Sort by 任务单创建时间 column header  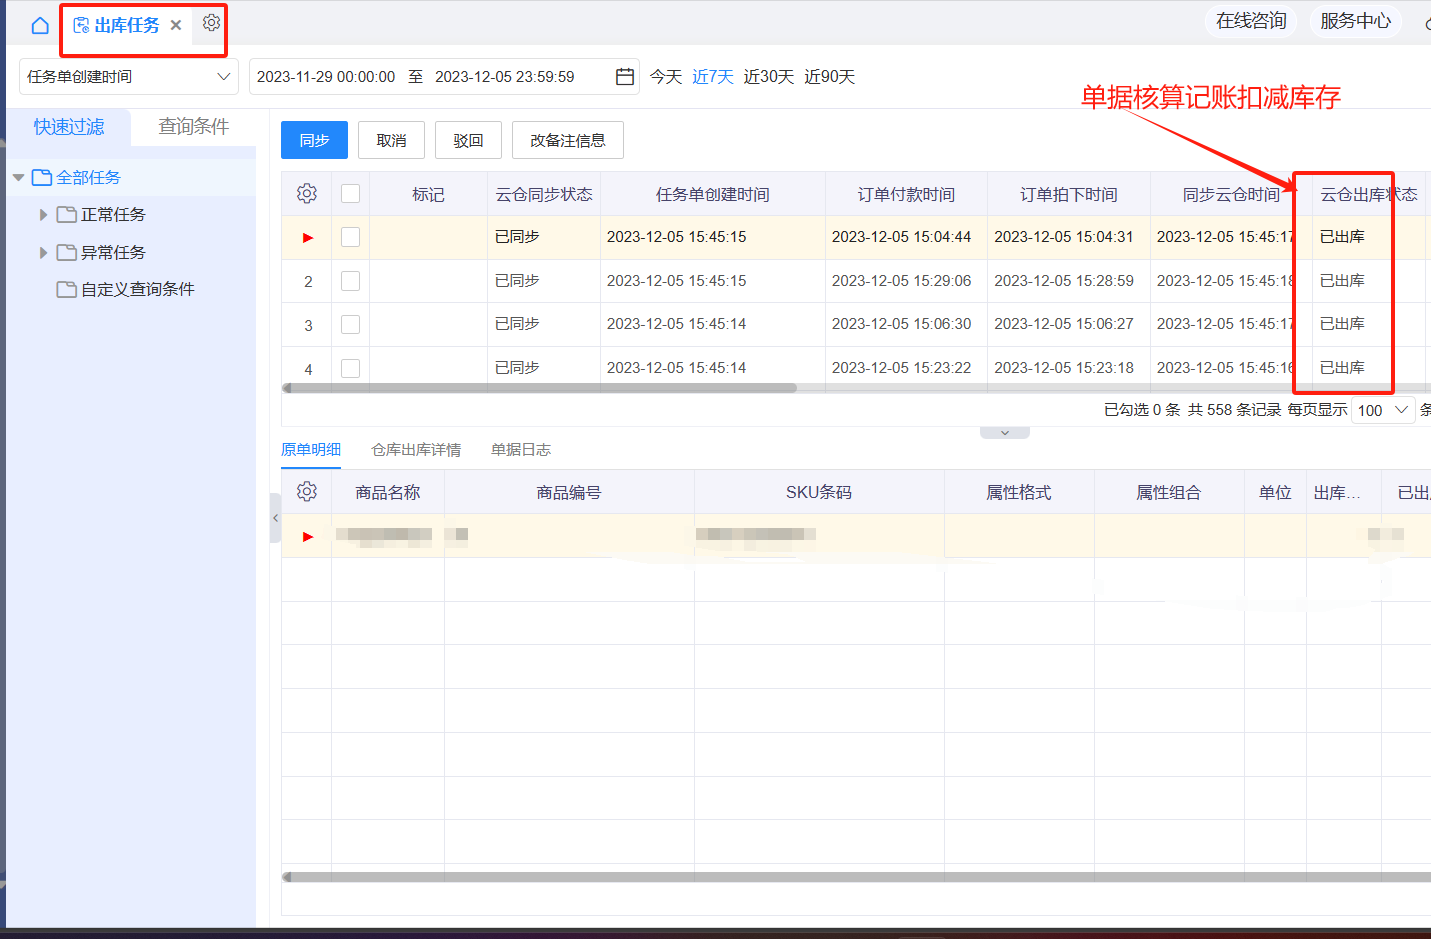[713, 194]
